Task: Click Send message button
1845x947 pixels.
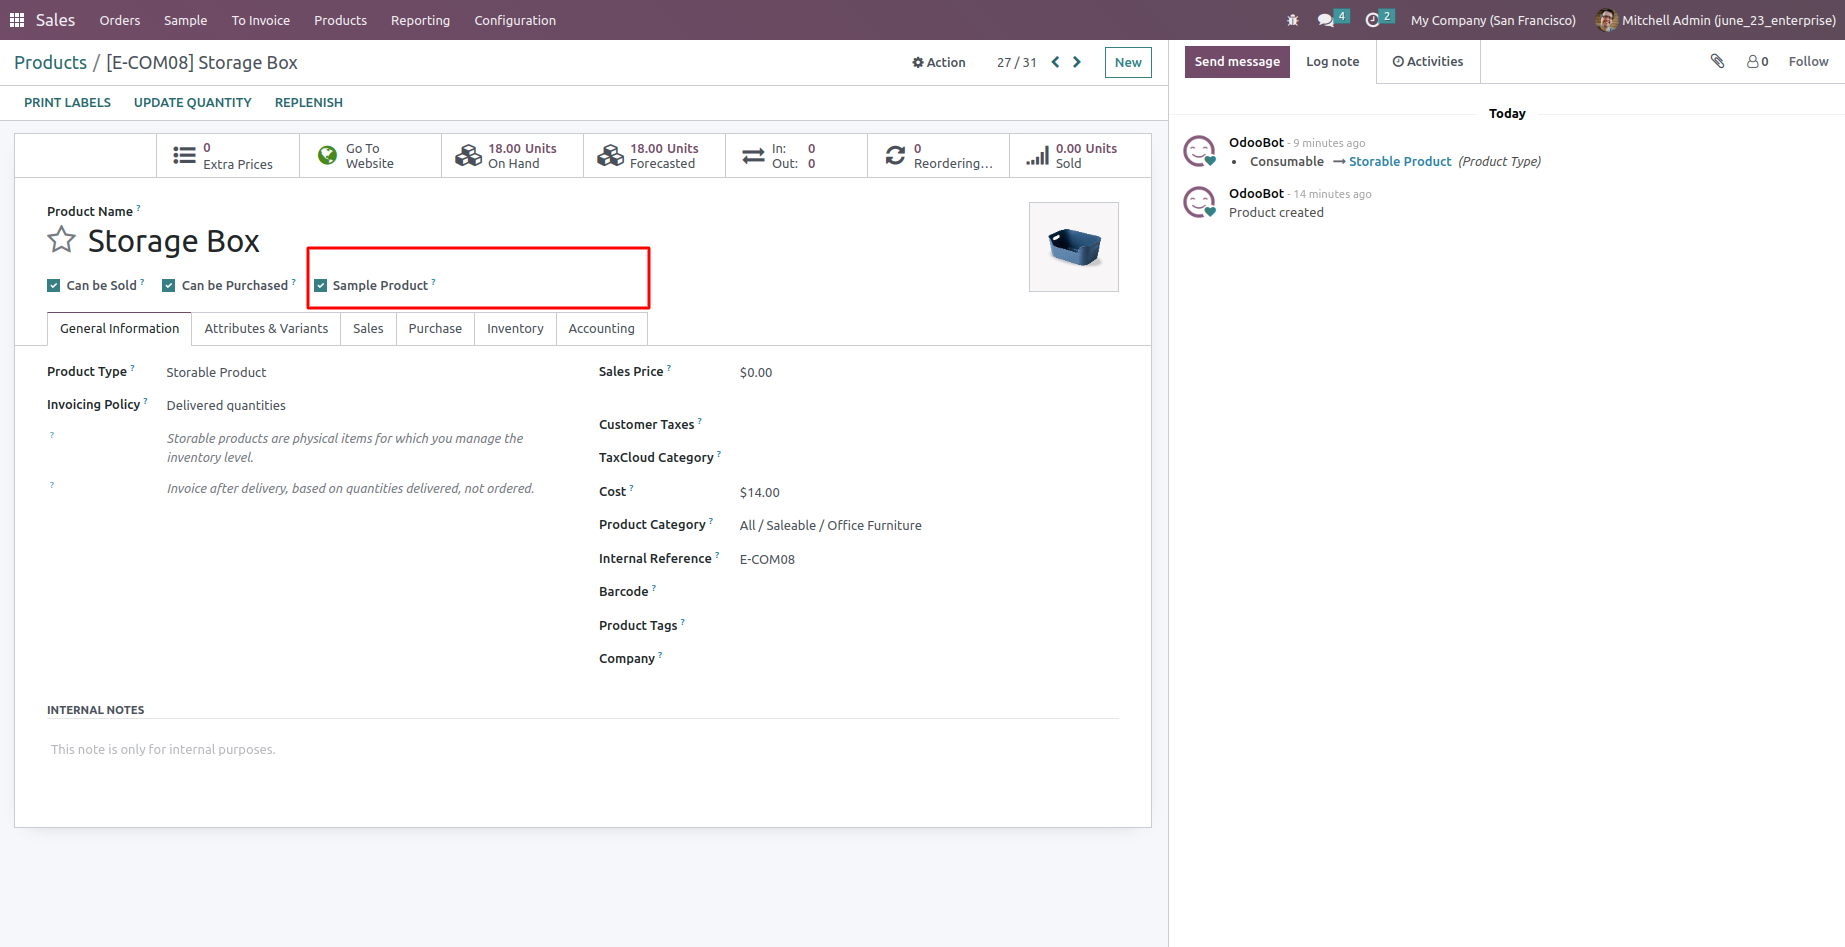Action: click(1237, 62)
